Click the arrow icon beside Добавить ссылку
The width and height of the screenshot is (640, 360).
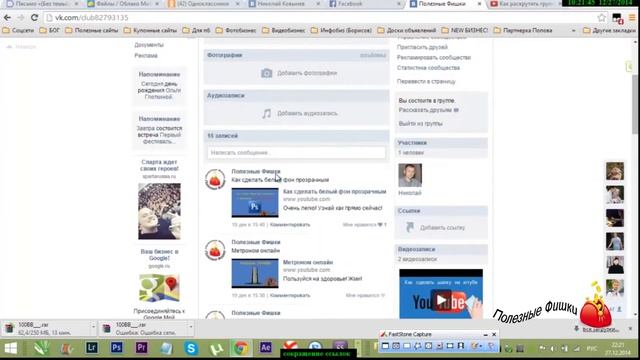pyautogui.click(x=410, y=227)
